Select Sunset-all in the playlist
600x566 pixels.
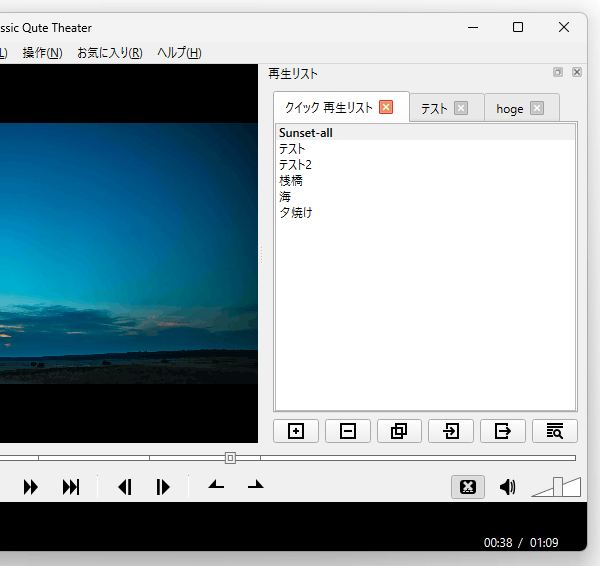click(x=425, y=133)
